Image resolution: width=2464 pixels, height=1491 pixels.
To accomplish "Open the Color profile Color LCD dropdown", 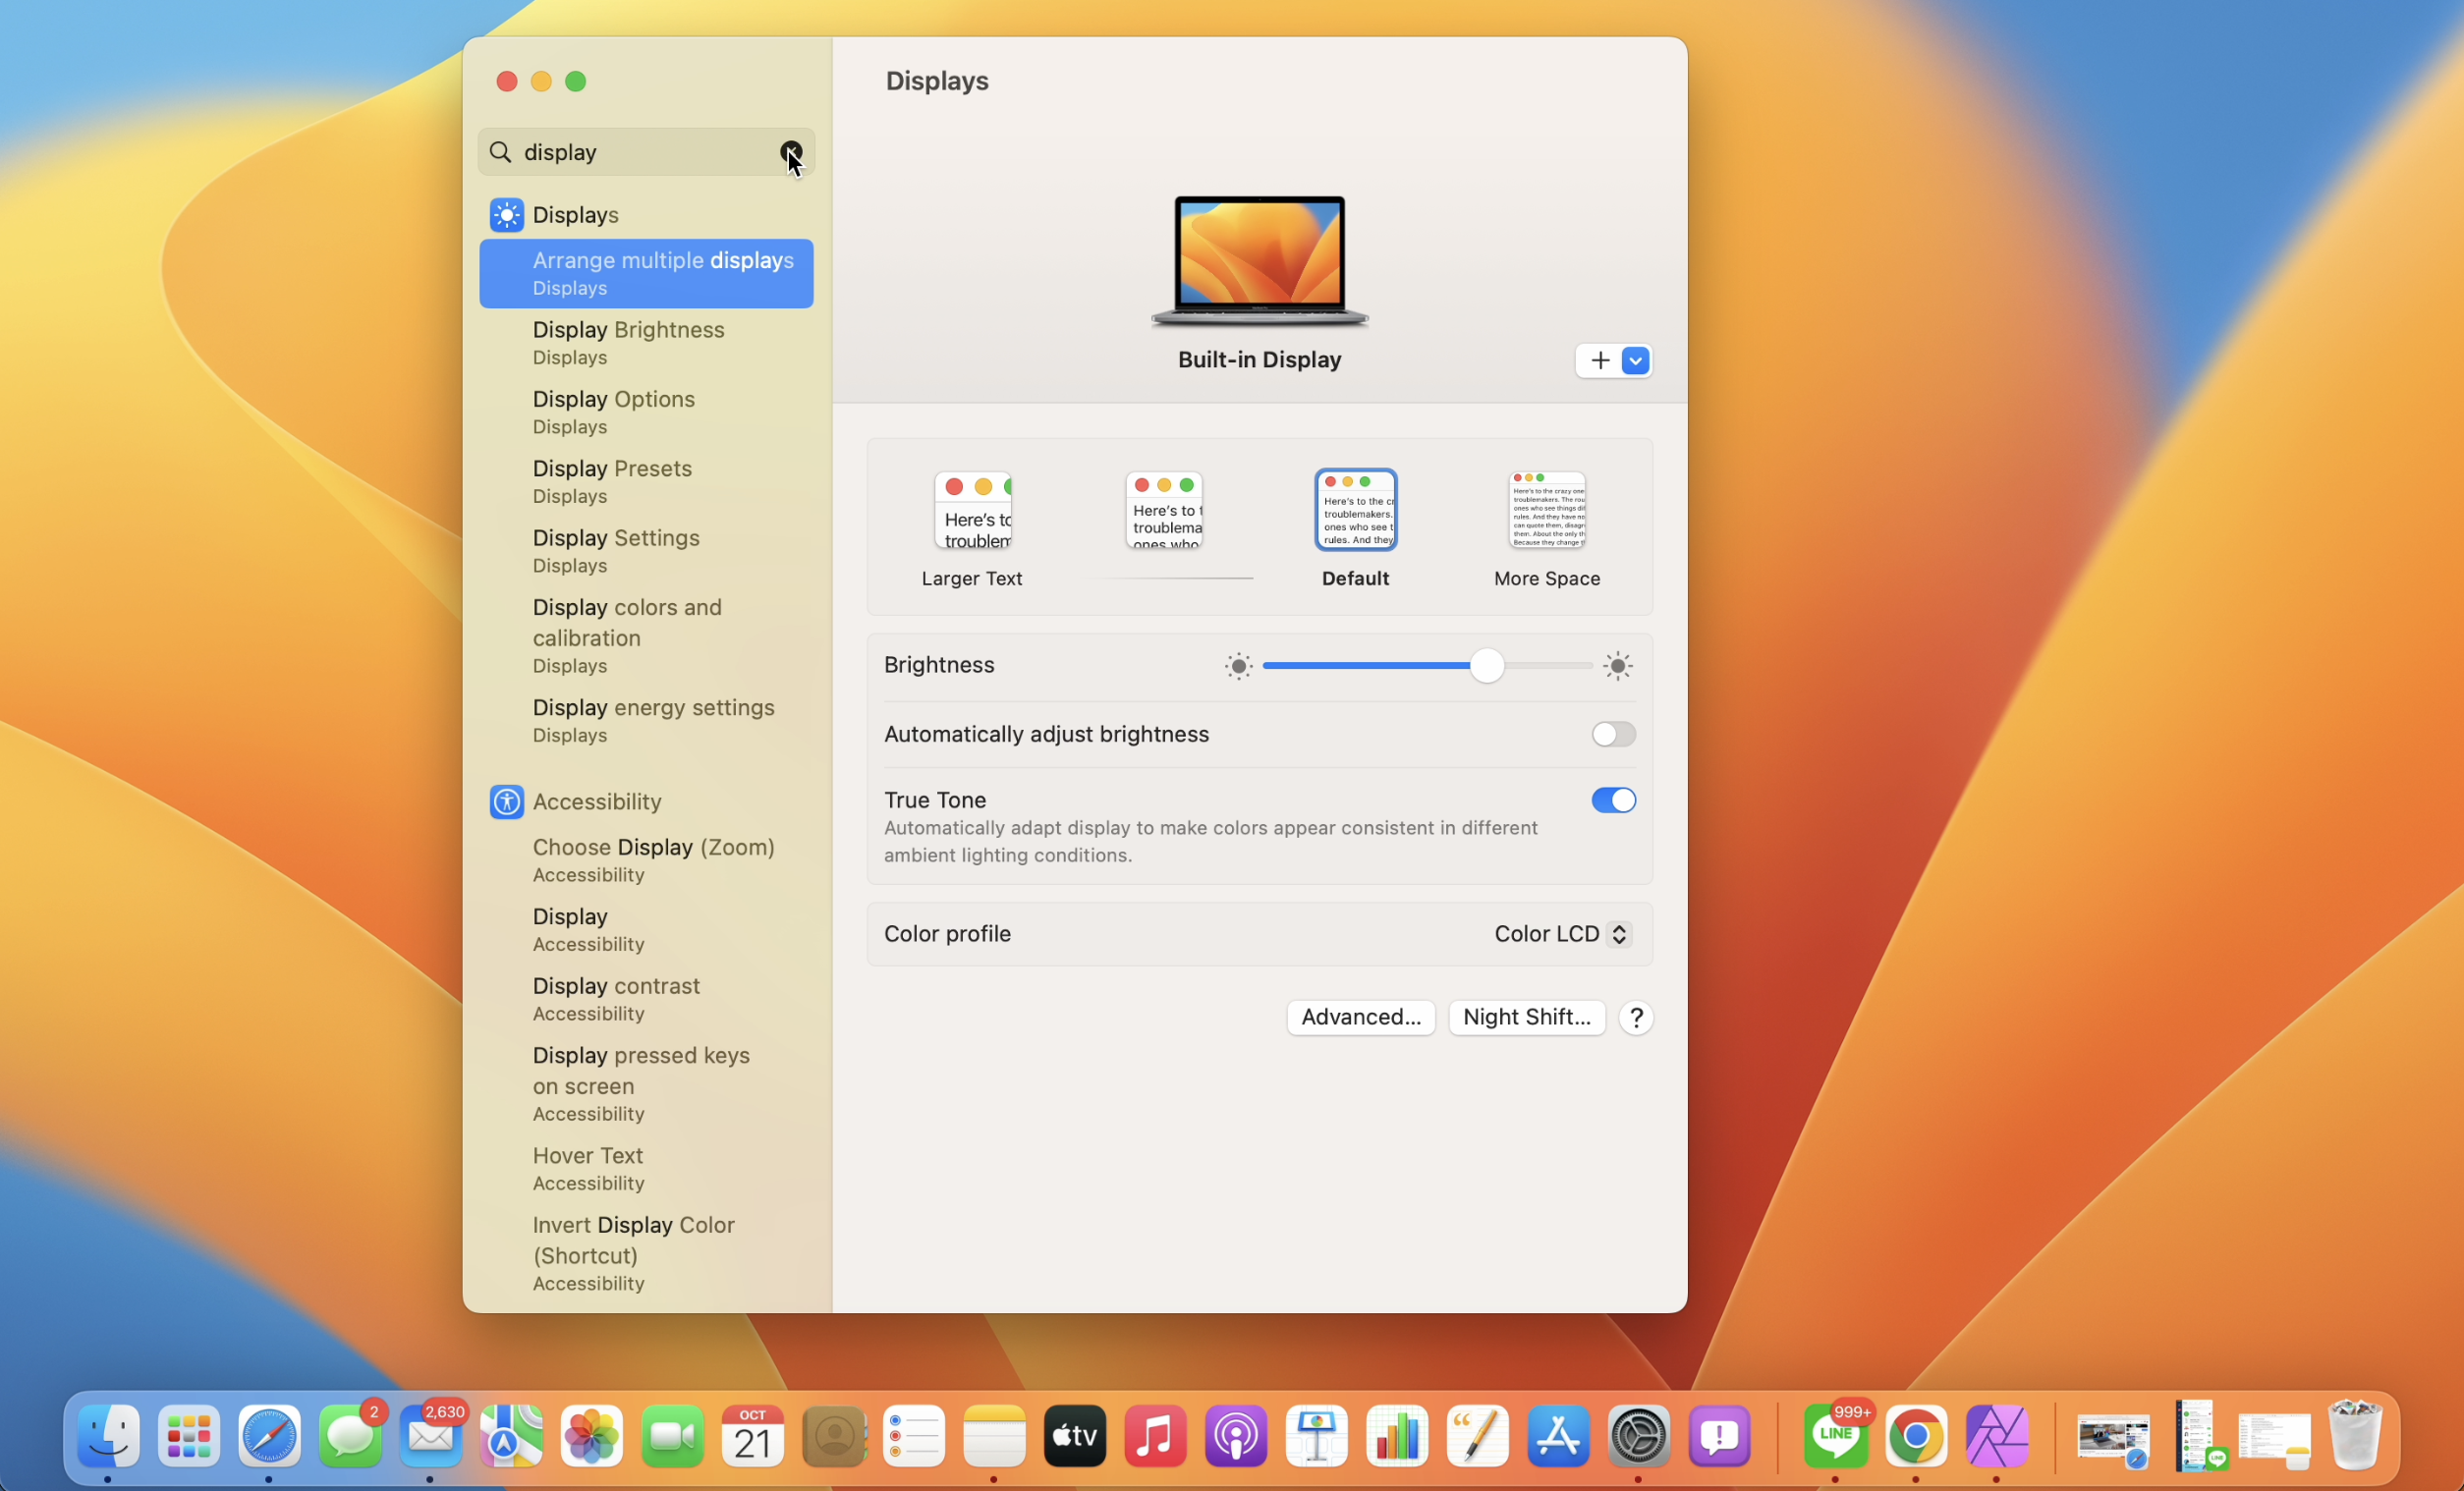I will click(x=1562, y=934).
